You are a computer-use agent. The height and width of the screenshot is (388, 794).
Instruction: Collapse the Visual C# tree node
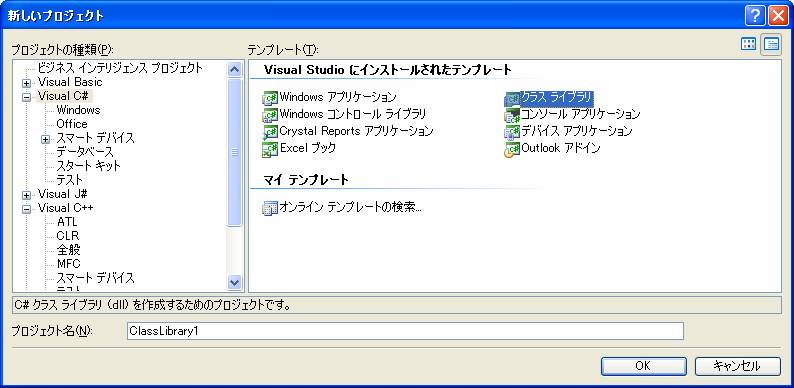coord(27,97)
